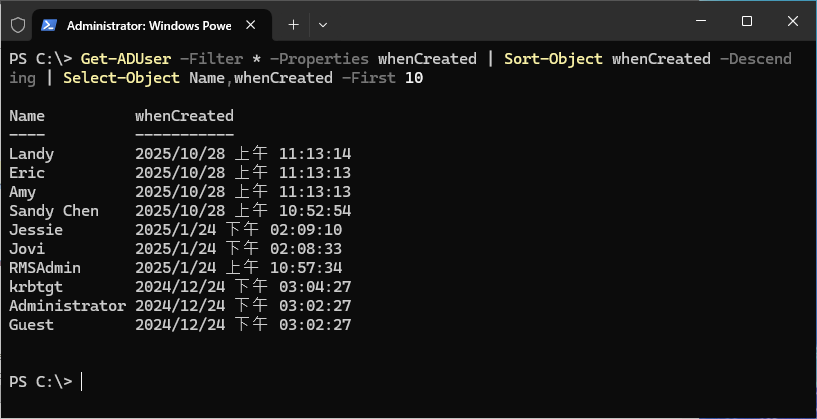
Task: Expand the new tab dropdown chevron
Action: tap(322, 22)
